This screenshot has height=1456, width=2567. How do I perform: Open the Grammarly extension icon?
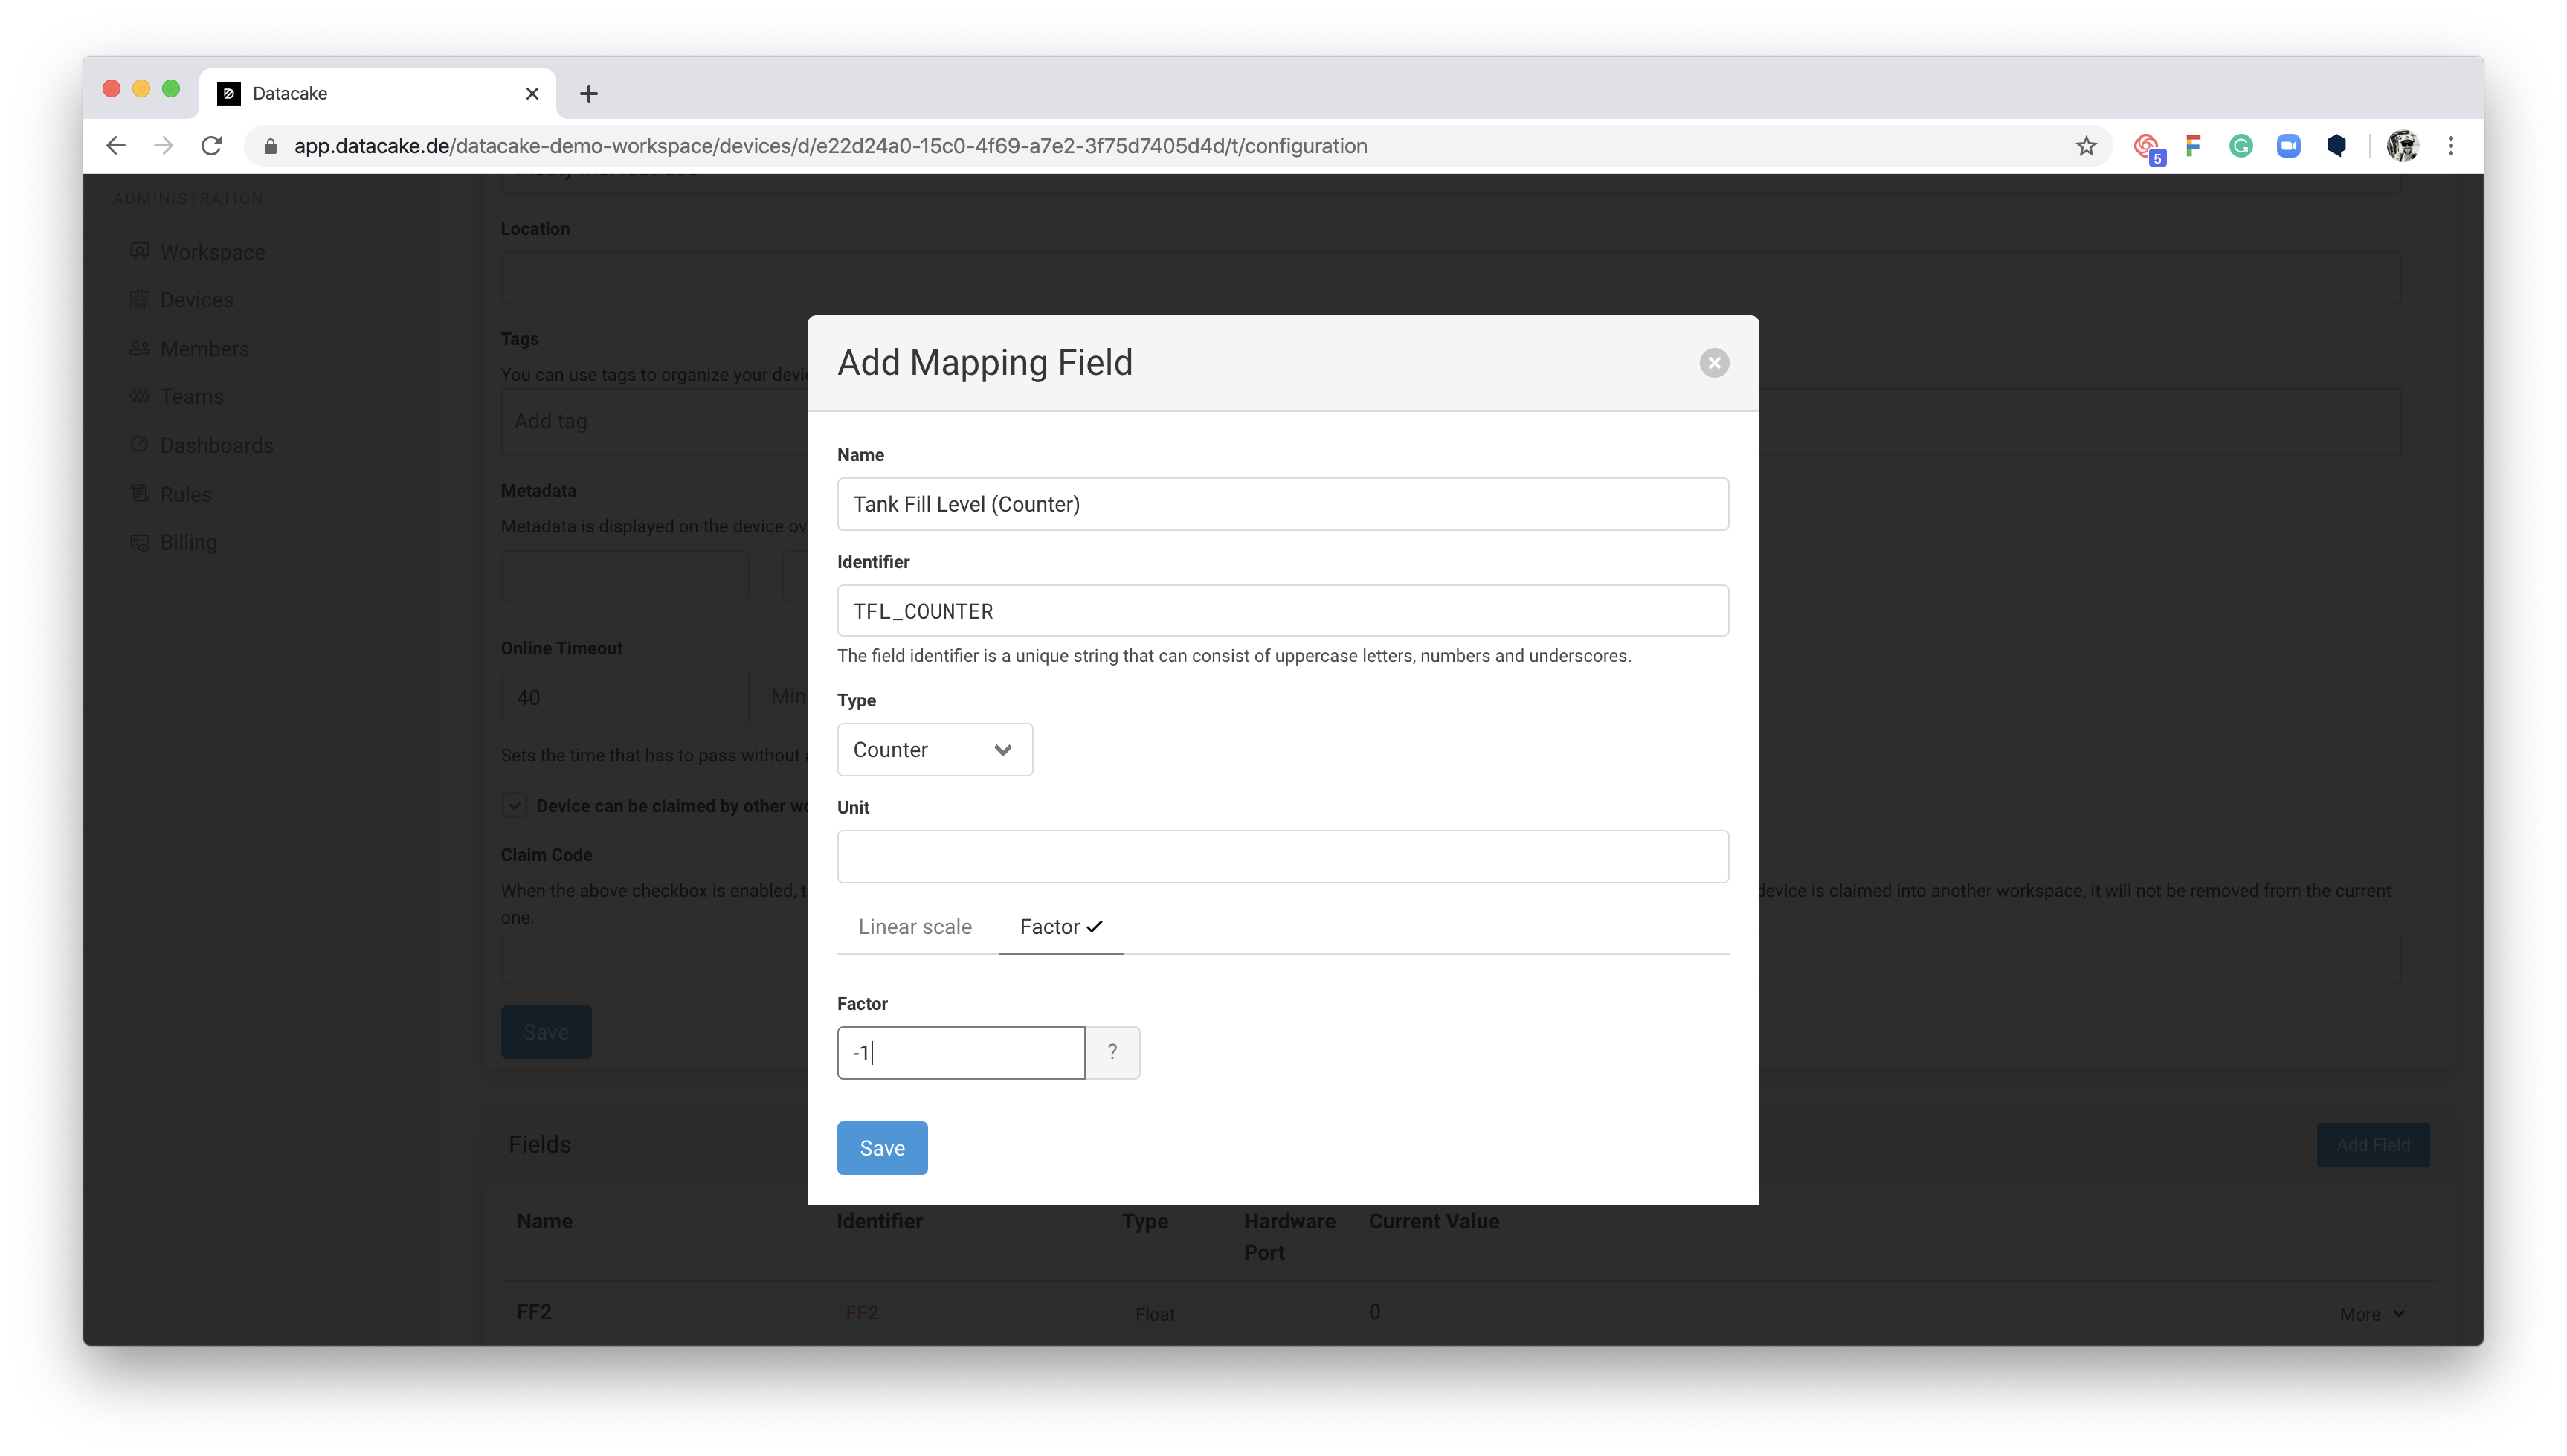[2240, 146]
